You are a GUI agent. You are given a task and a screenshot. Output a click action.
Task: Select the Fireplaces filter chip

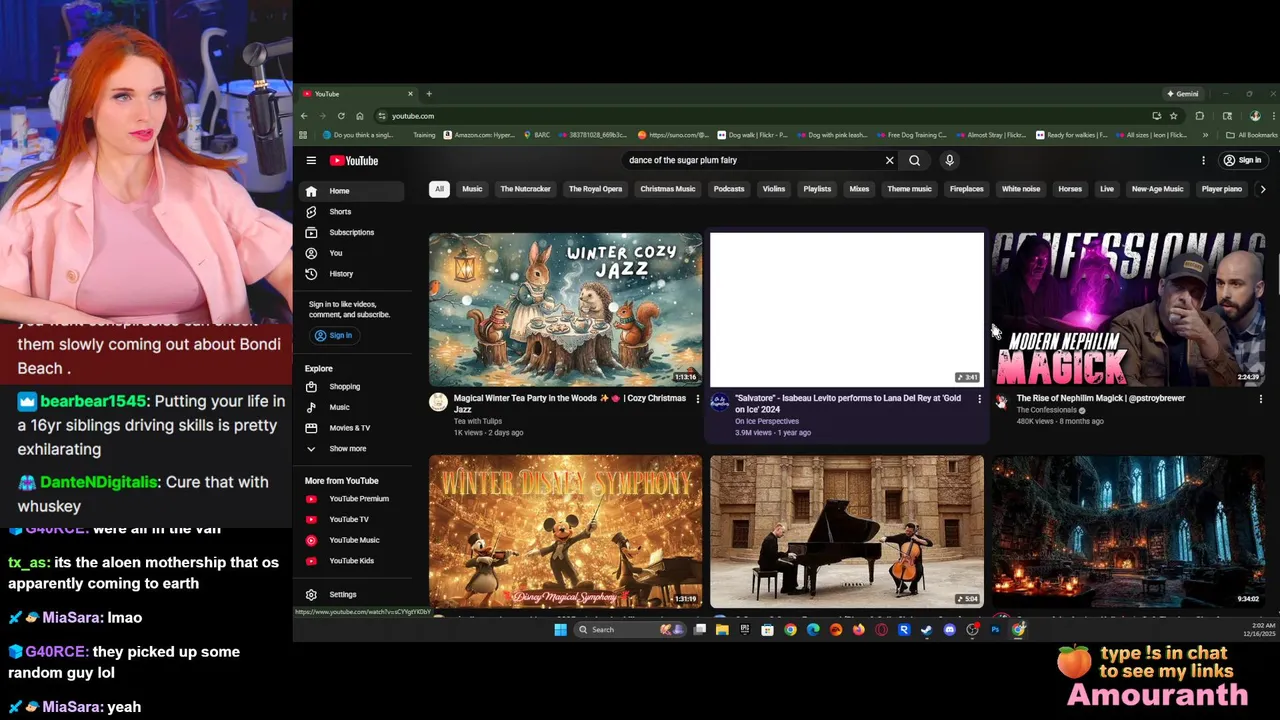click(x=967, y=189)
